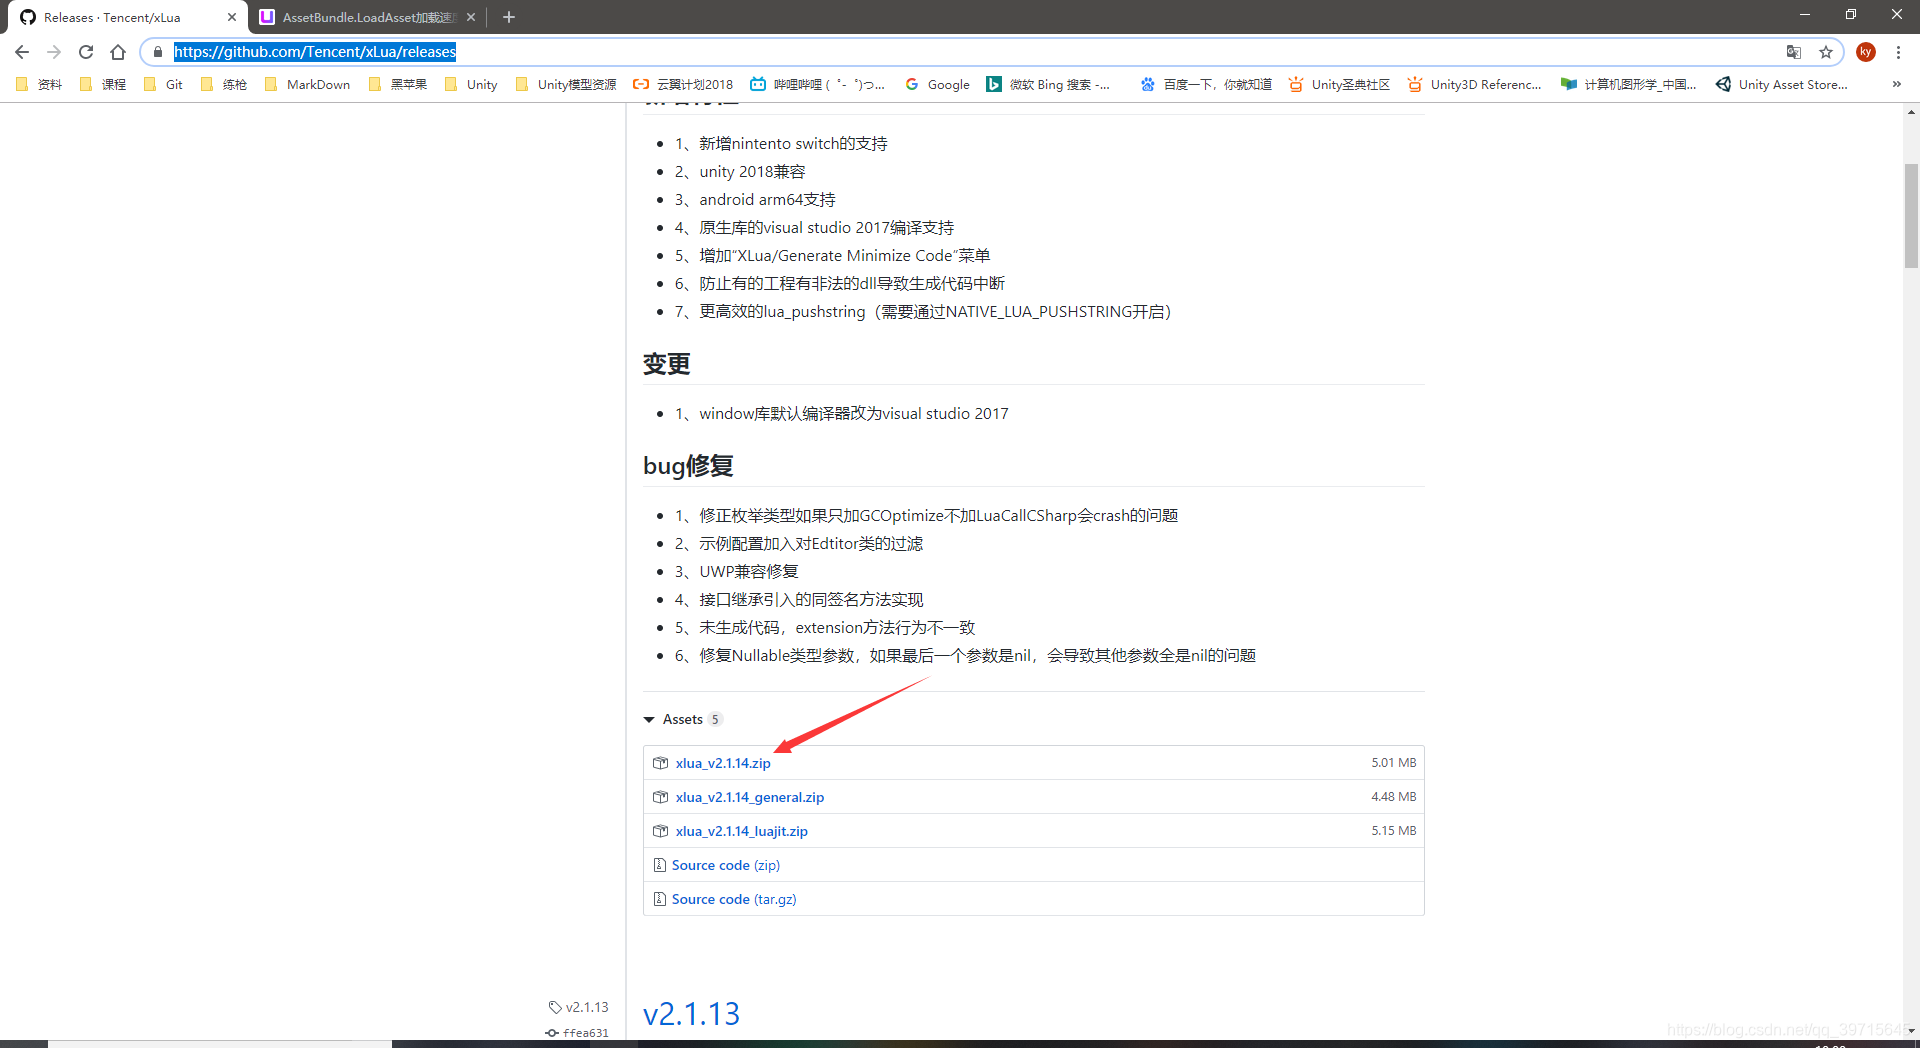Click the package icon beside xlua_v2.1.14_general.zip

coord(660,797)
